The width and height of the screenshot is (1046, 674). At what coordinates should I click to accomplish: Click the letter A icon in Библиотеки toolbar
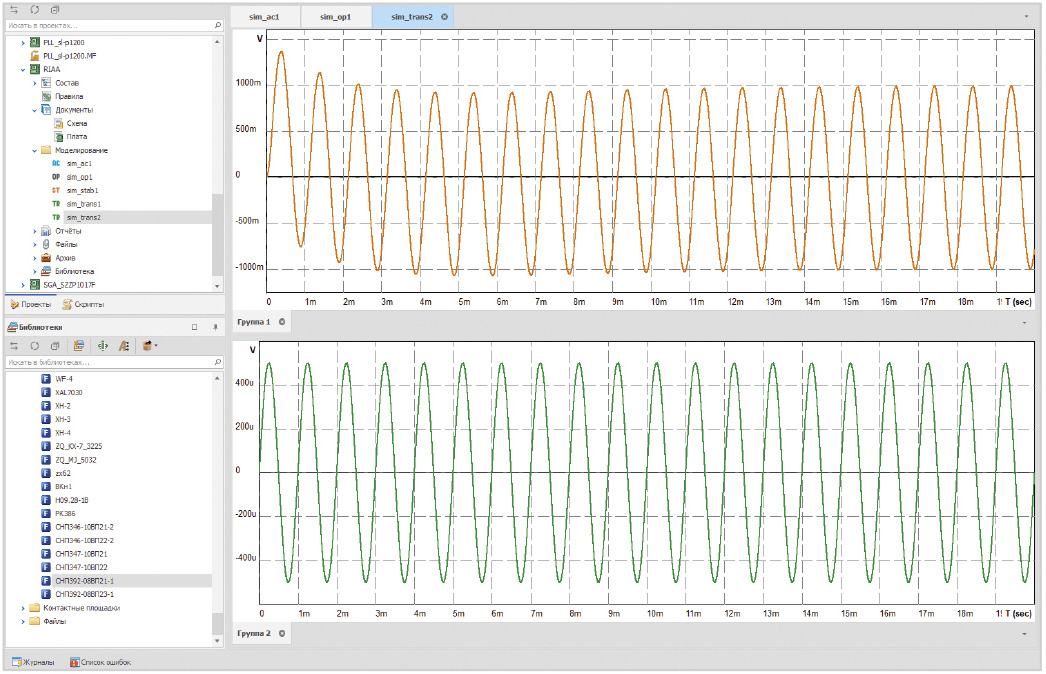tap(124, 345)
